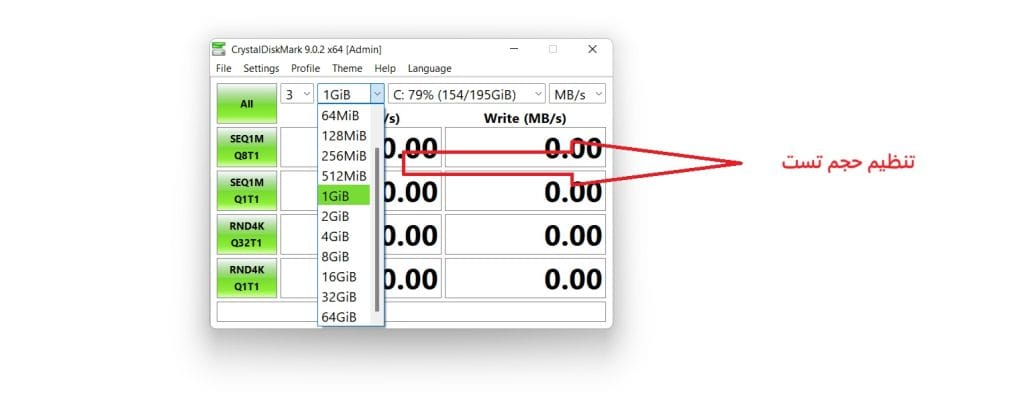
Task: Open the File menu
Action: (223, 69)
